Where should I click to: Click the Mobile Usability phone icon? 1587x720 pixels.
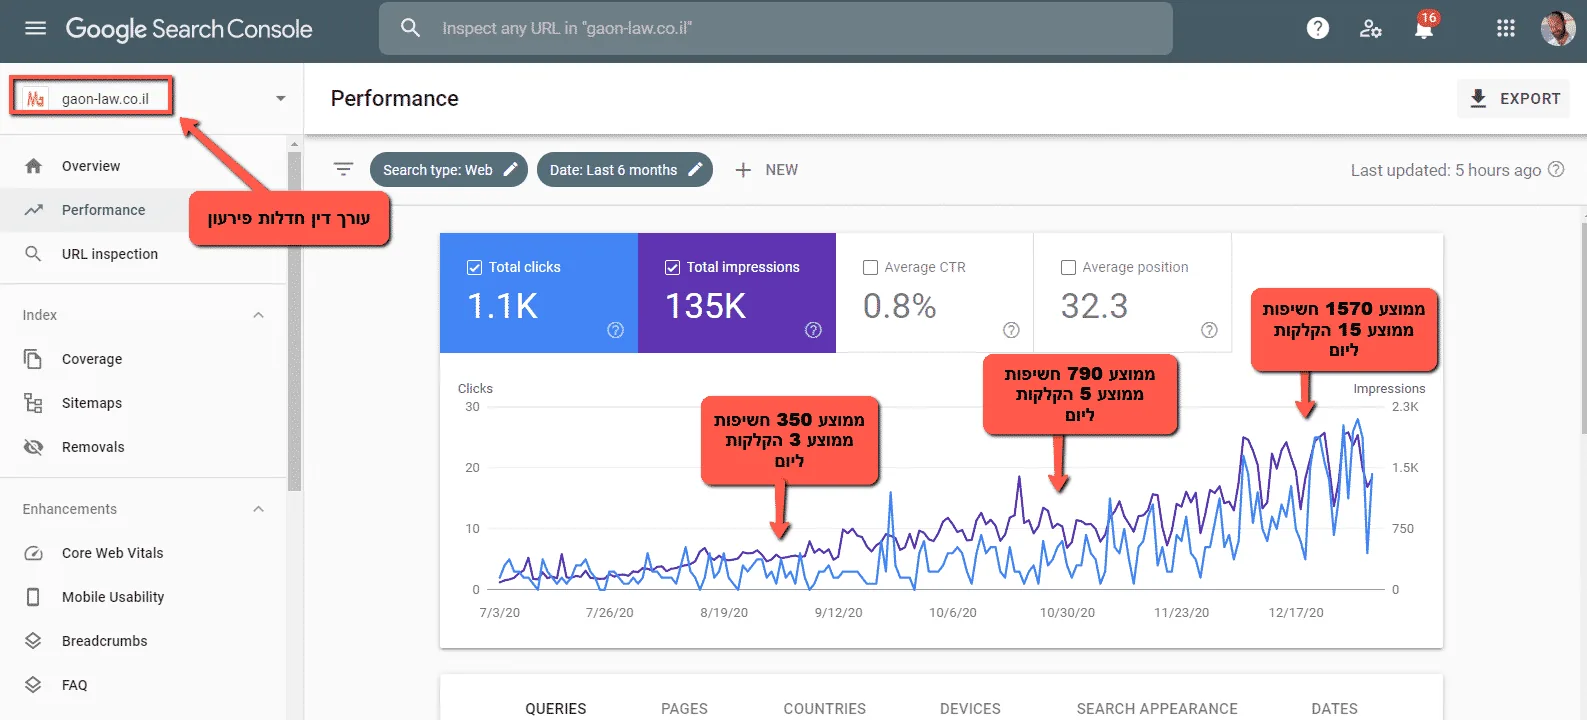33,597
